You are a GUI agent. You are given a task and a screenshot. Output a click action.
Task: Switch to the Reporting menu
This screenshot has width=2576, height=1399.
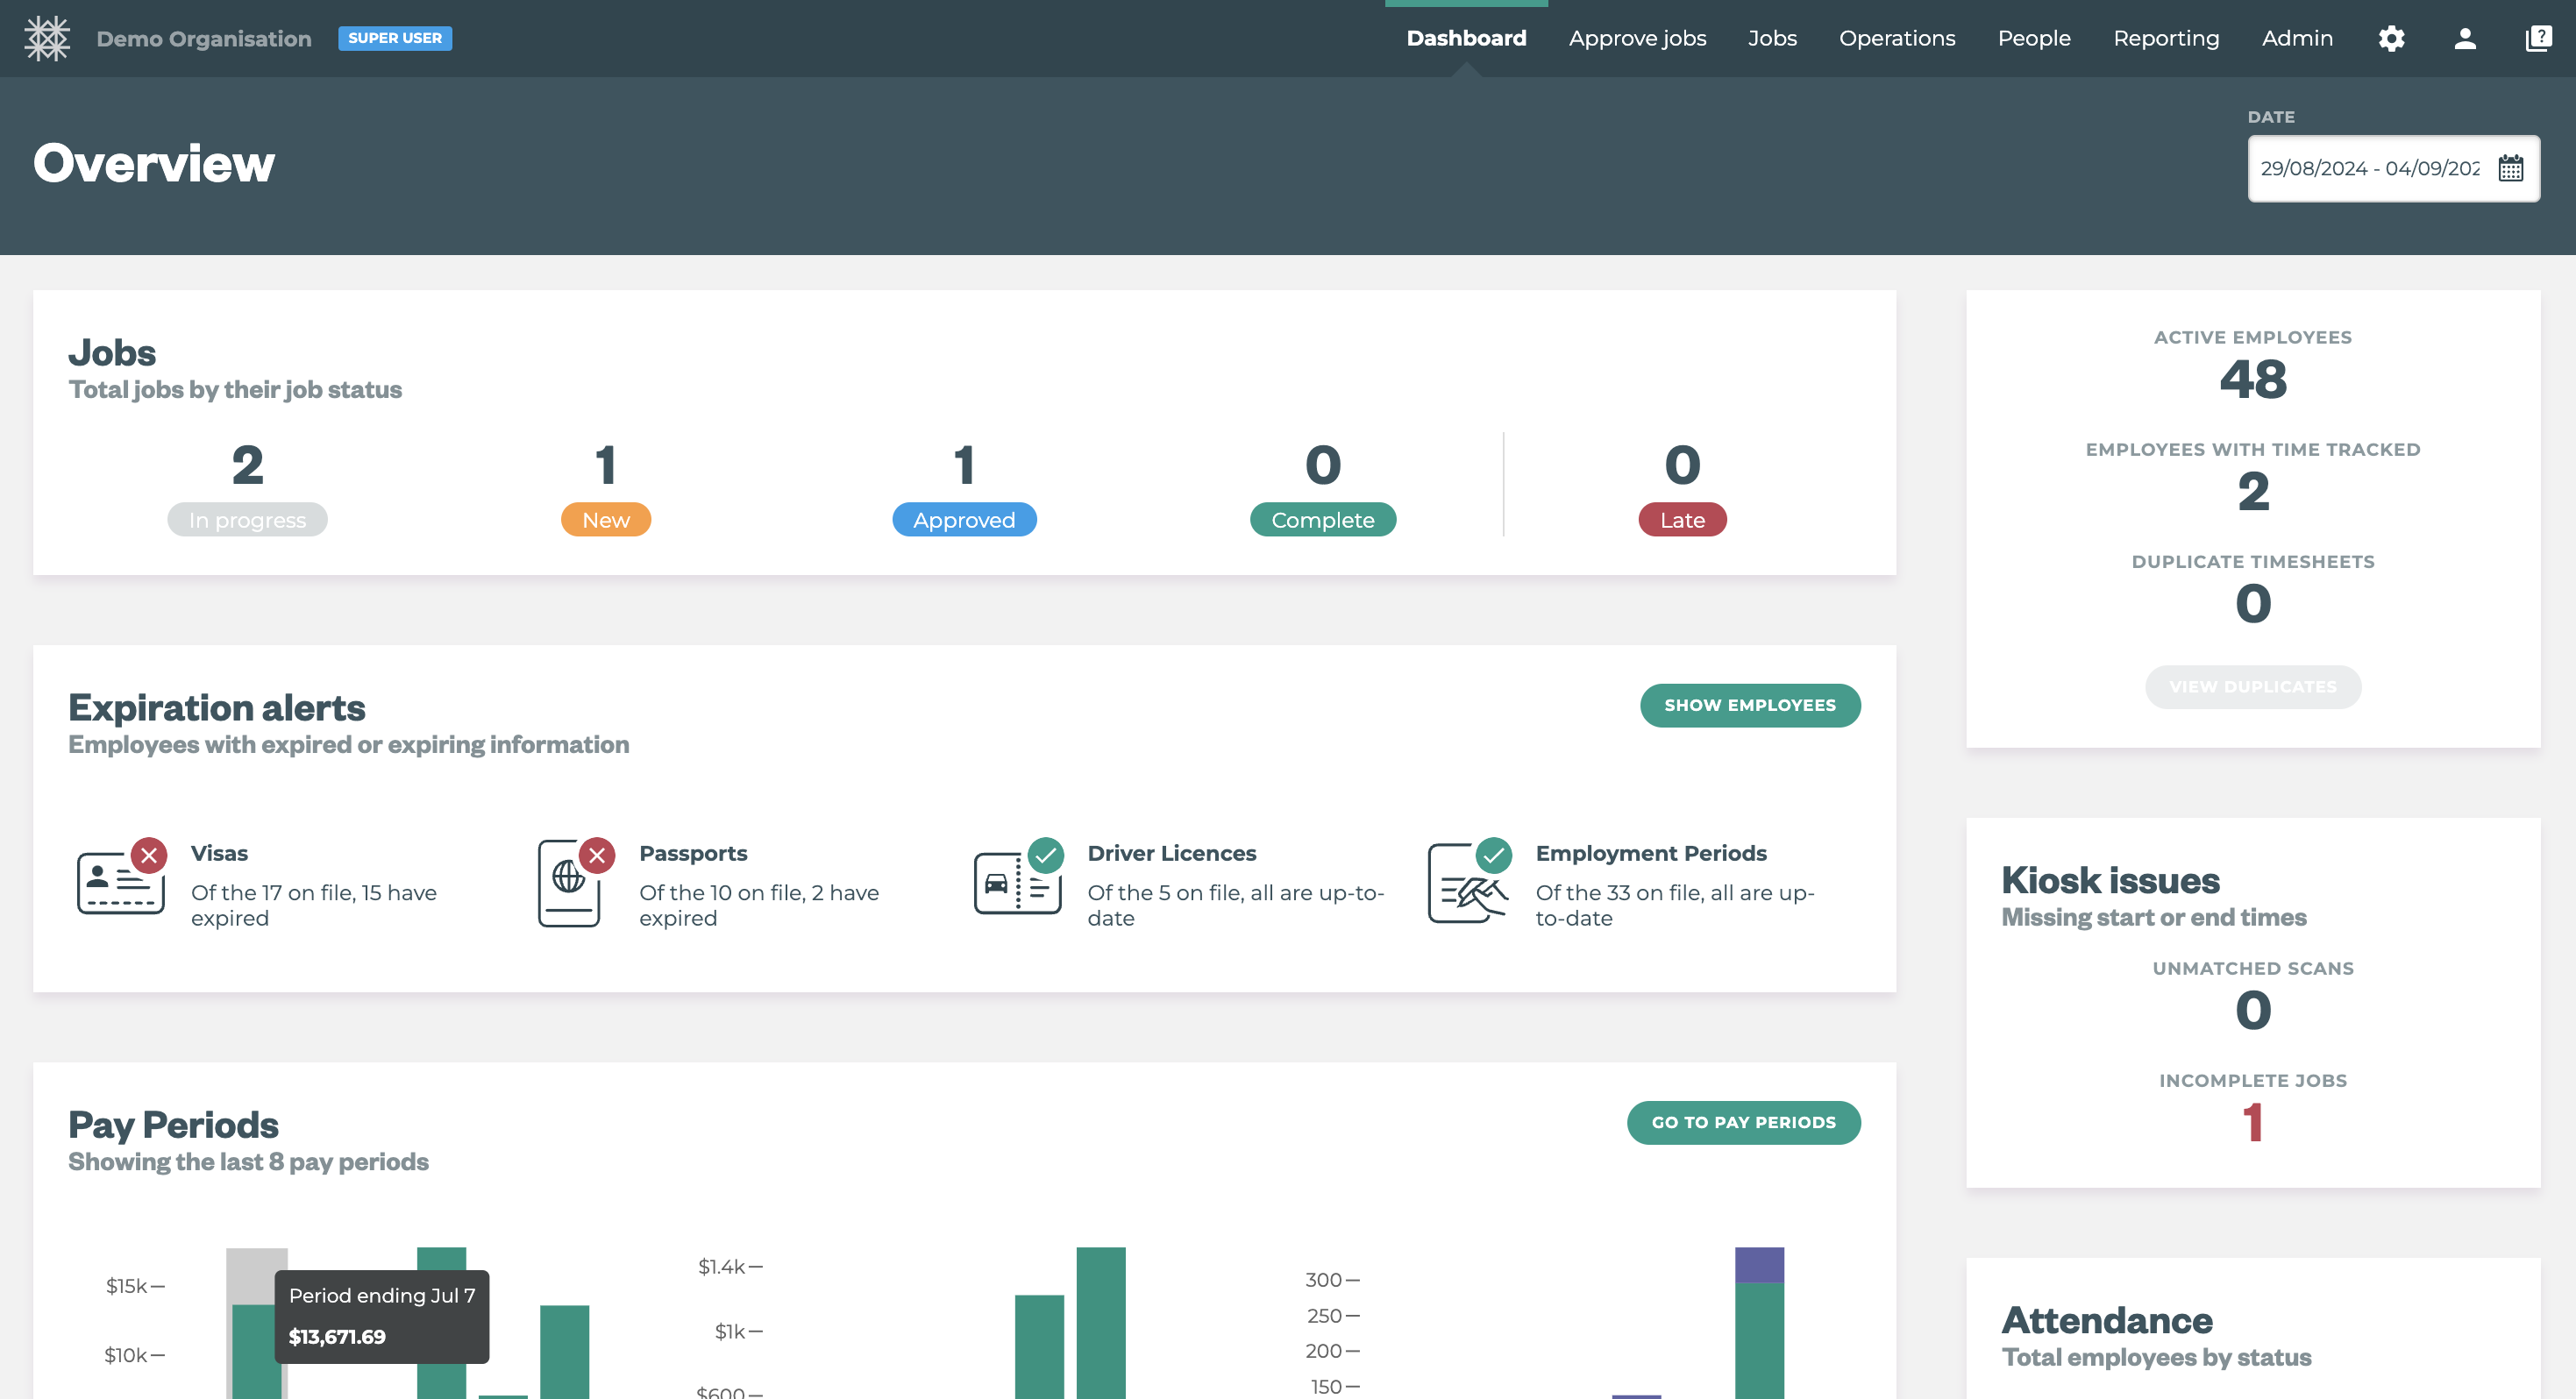tap(2166, 38)
